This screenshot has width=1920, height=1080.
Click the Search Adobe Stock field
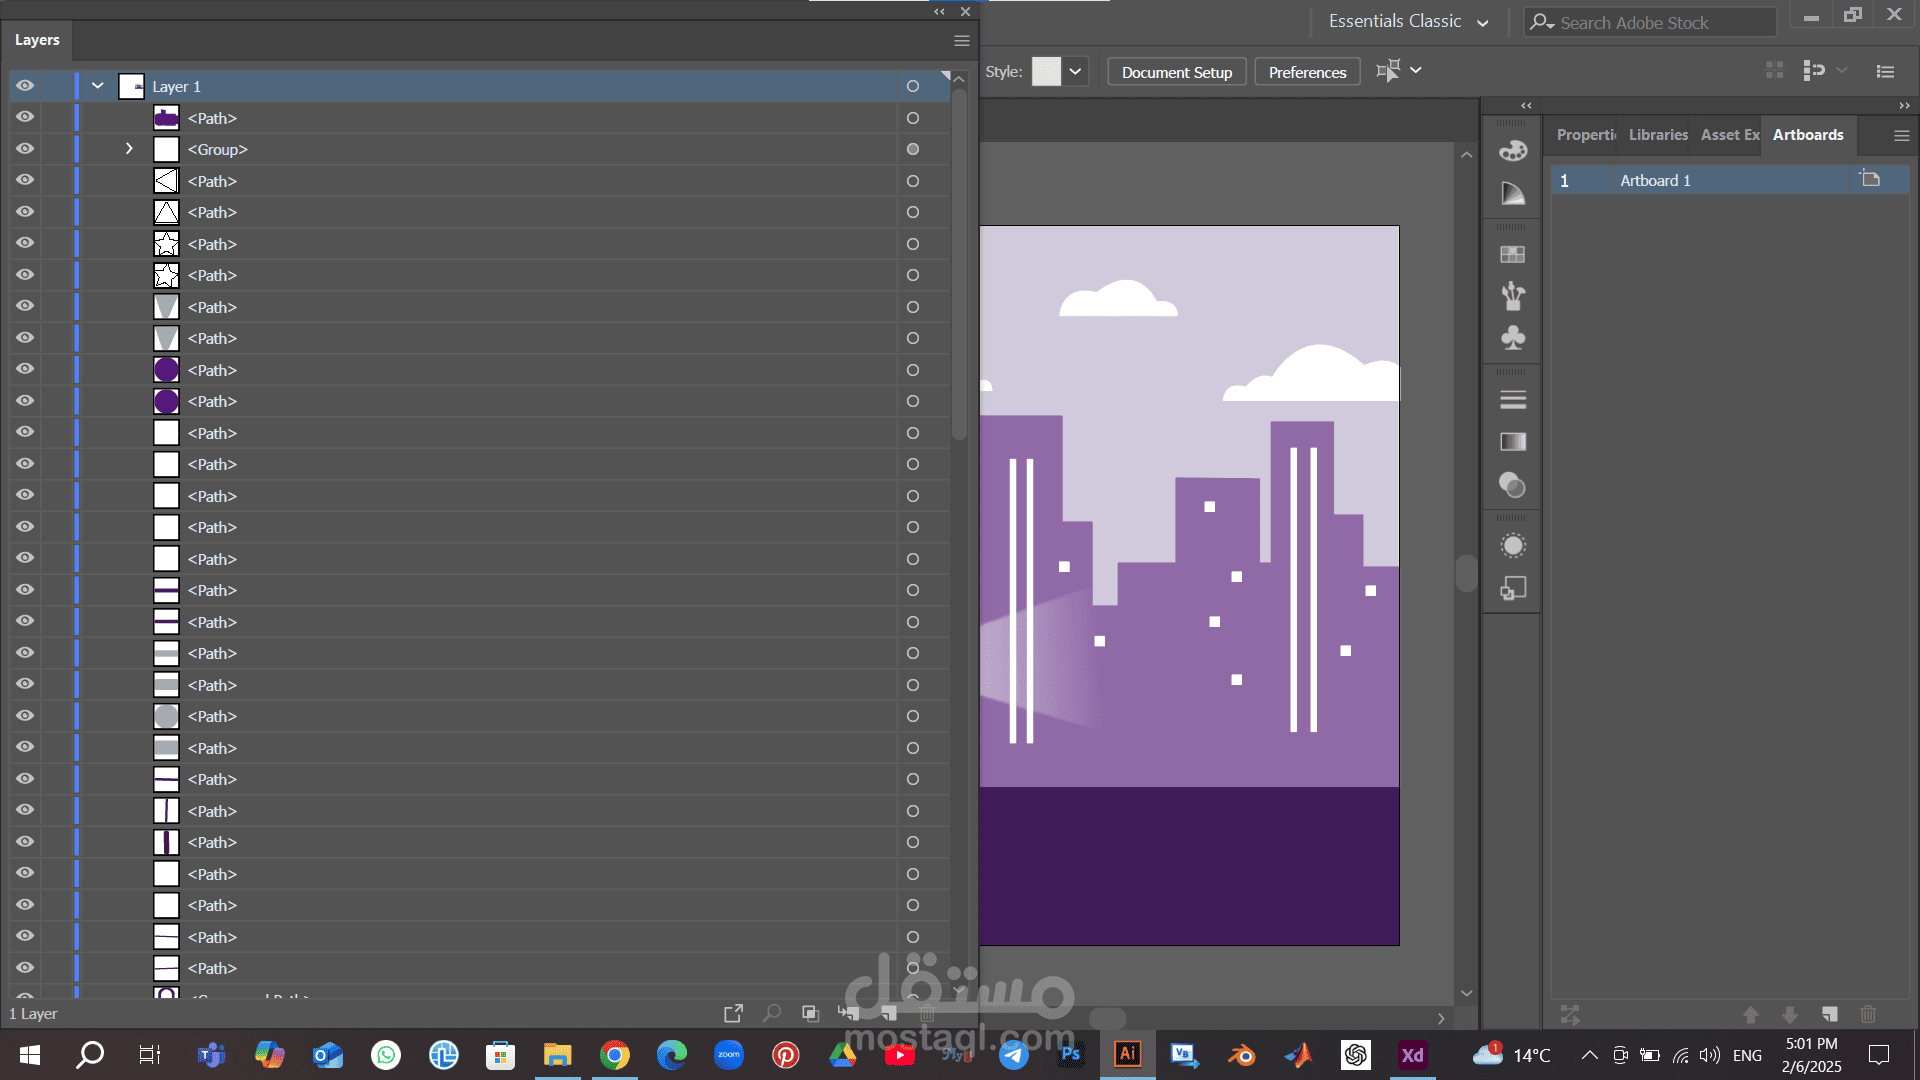1650,22
